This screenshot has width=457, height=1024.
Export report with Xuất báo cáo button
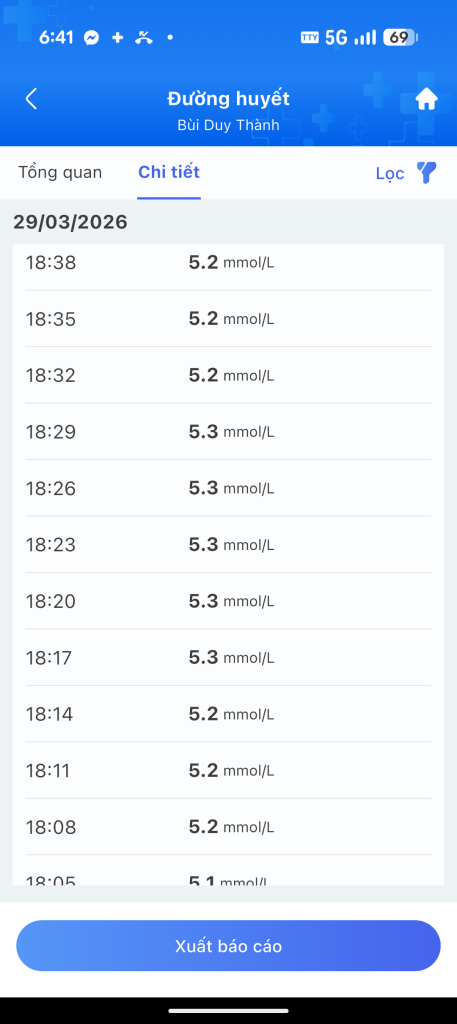pyautogui.click(x=228, y=946)
